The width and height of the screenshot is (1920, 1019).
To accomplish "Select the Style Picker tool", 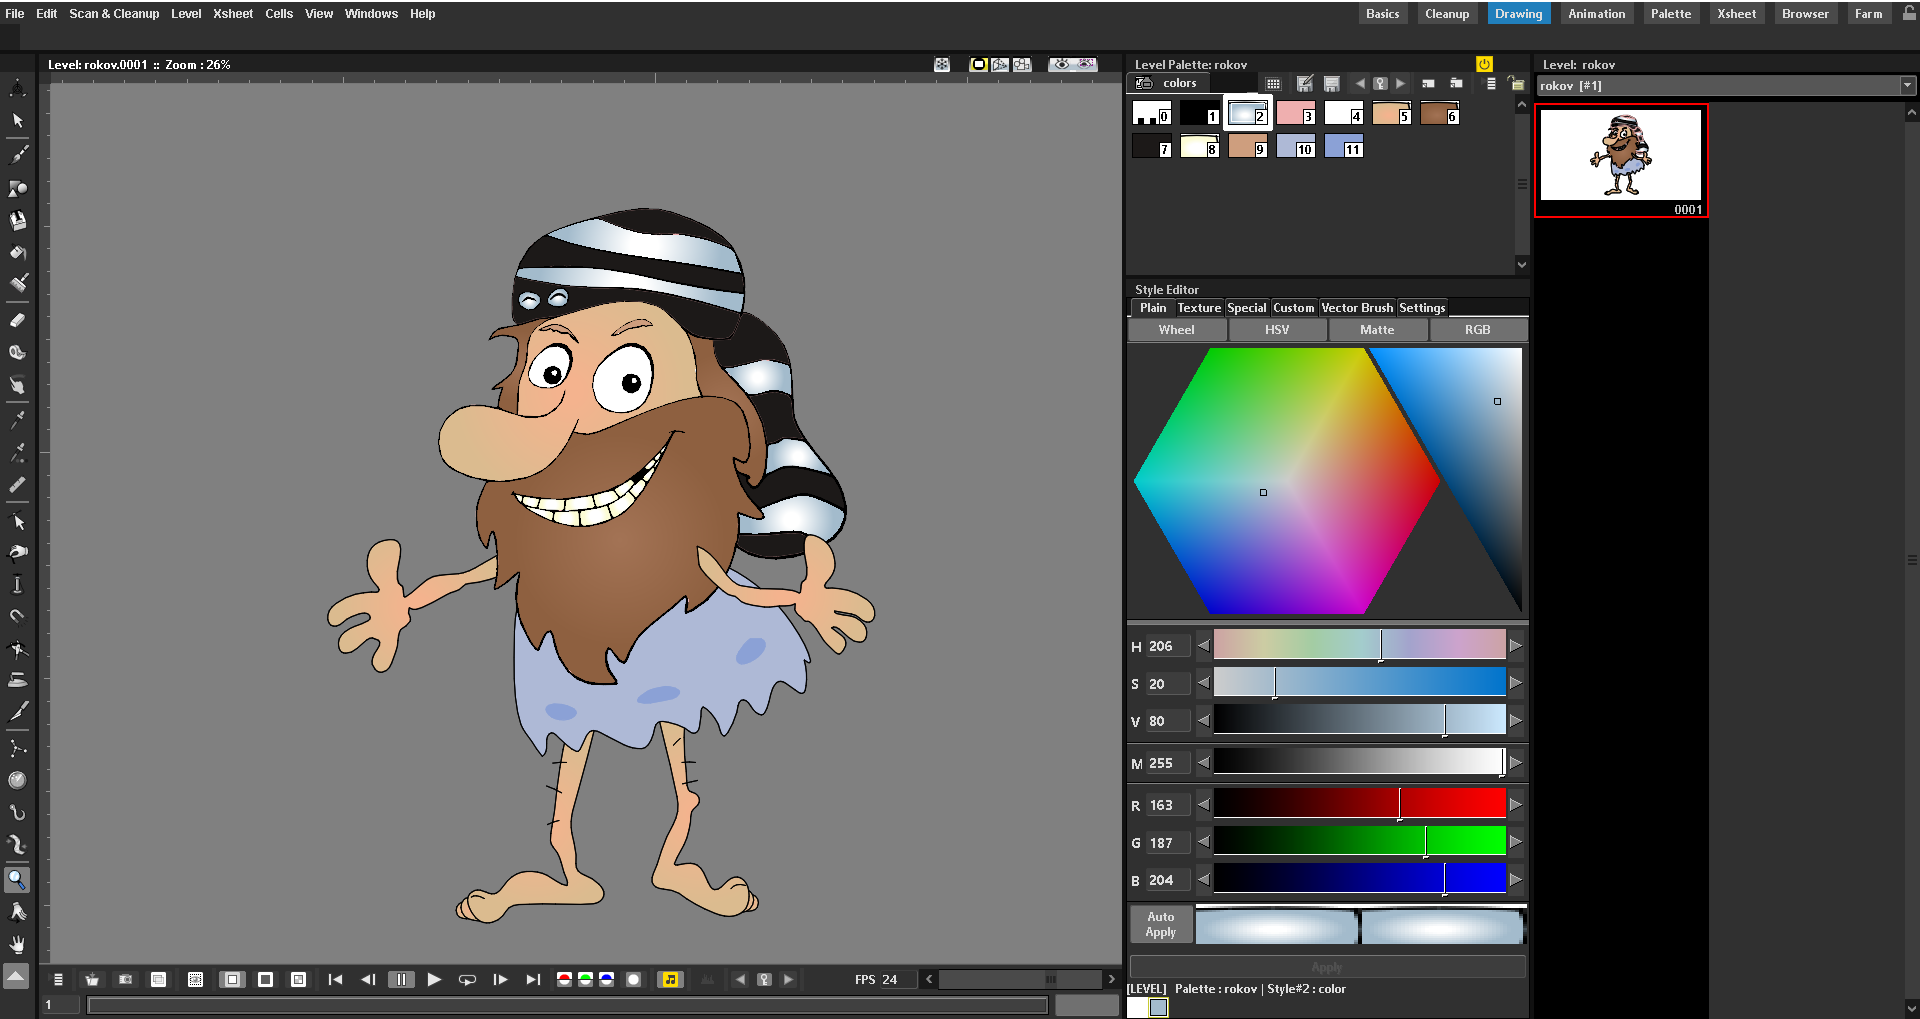I will click(x=17, y=420).
